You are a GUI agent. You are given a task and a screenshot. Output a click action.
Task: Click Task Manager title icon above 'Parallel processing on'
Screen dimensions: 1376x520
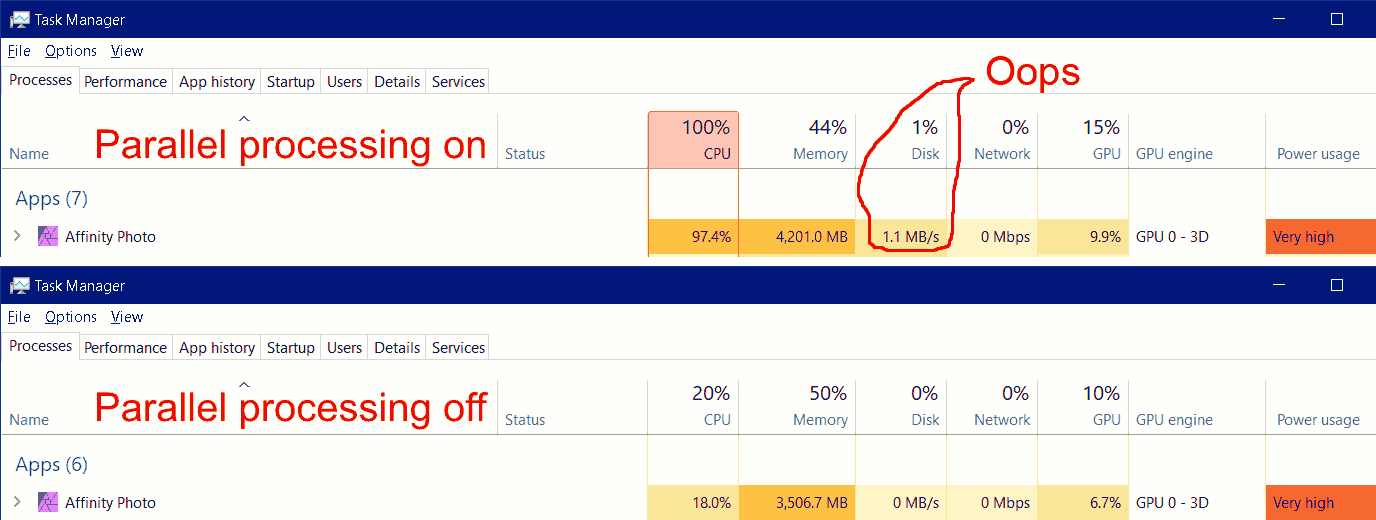[19, 19]
